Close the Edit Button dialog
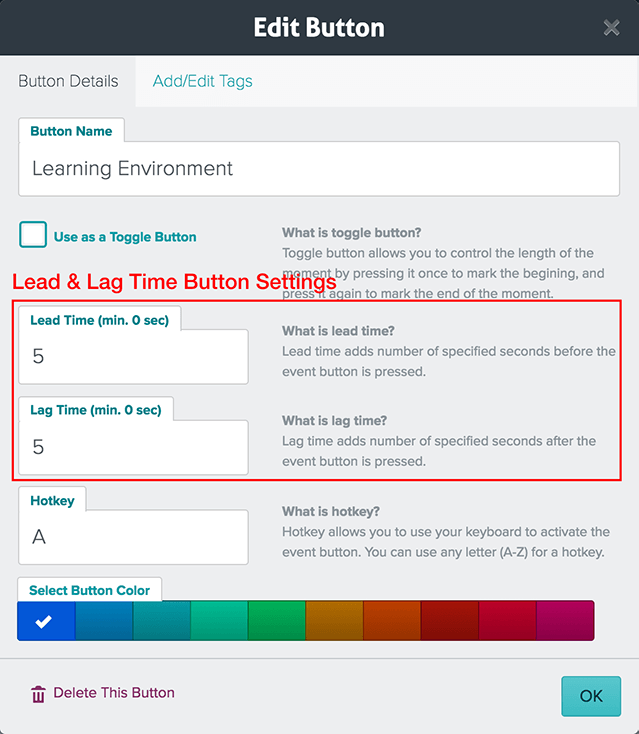 pyautogui.click(x=611, y=28)
